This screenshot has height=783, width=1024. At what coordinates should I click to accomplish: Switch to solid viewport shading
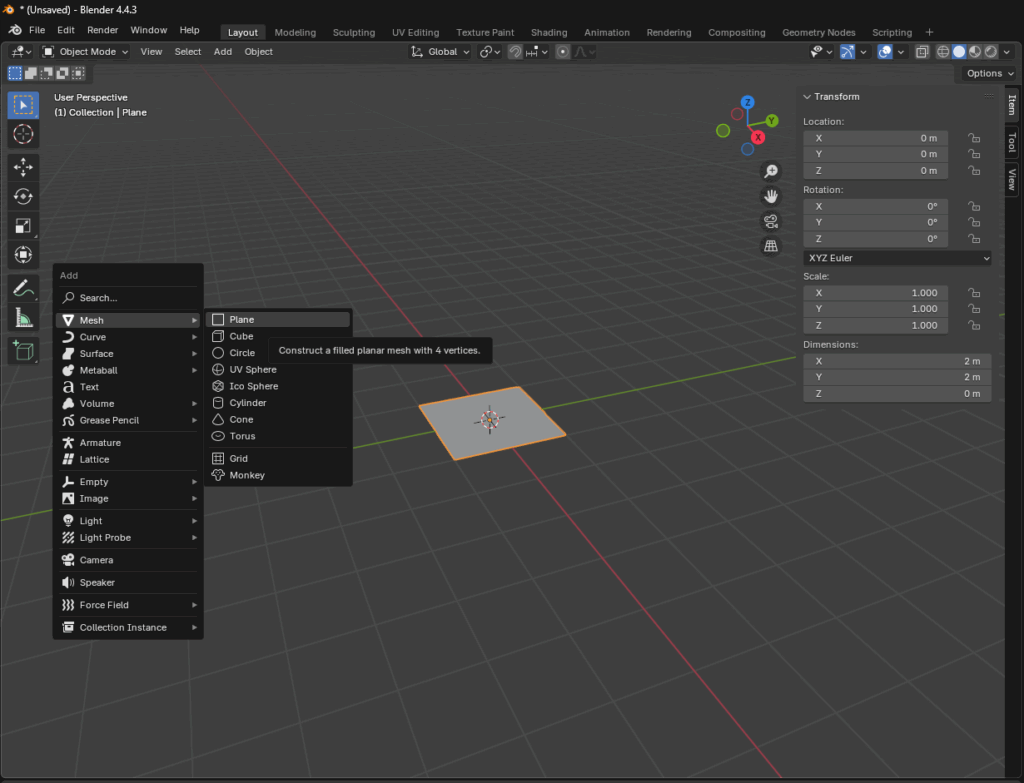pos(959,52)
